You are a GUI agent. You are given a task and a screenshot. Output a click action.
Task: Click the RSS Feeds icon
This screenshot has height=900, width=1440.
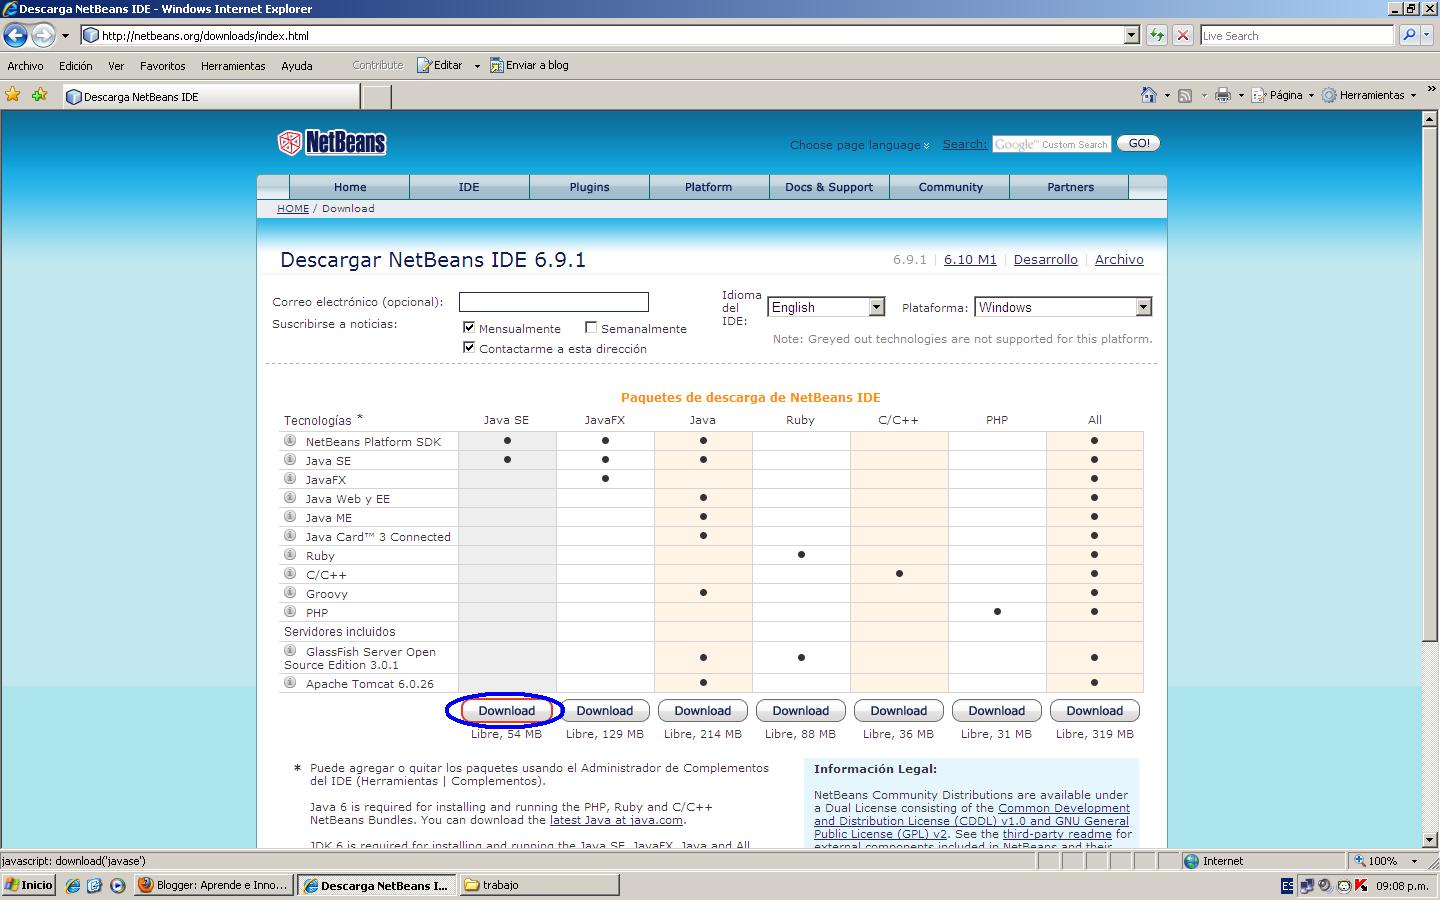(x=1185, y=95)
